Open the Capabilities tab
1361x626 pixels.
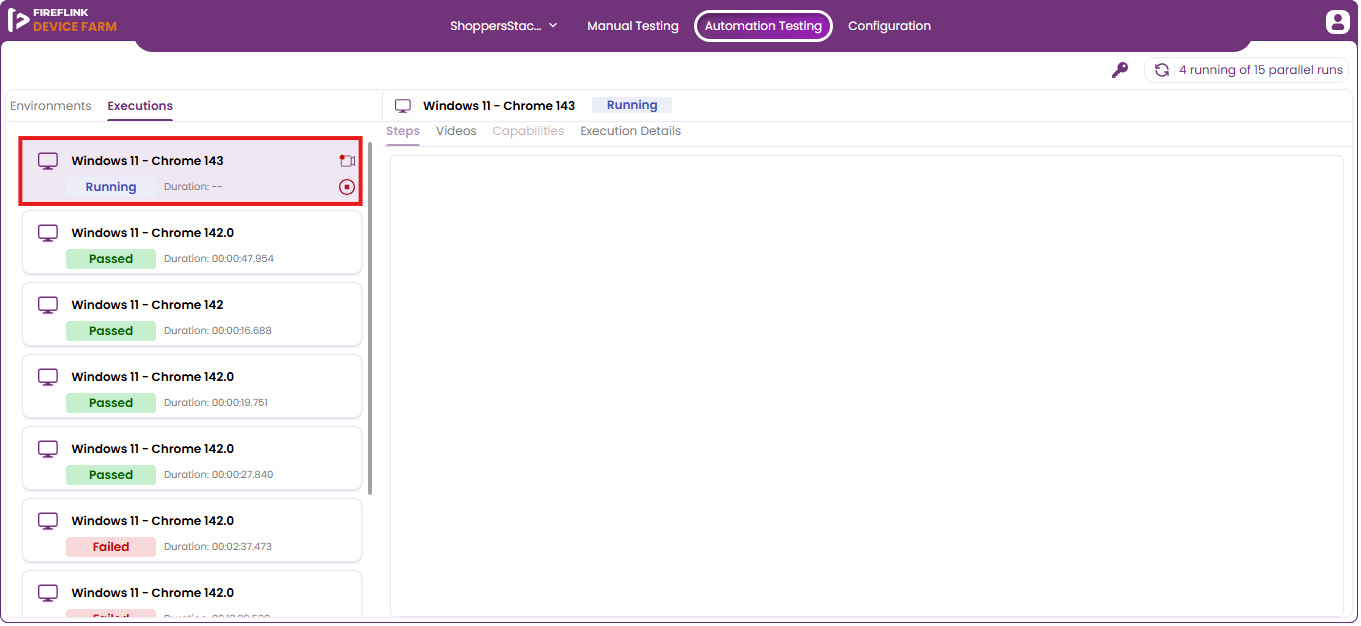coord(528,131)
